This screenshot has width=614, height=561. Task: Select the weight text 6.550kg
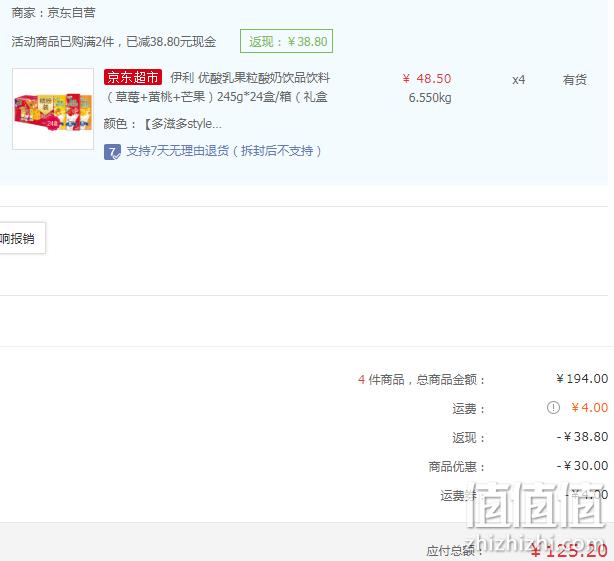click(430, 98)
